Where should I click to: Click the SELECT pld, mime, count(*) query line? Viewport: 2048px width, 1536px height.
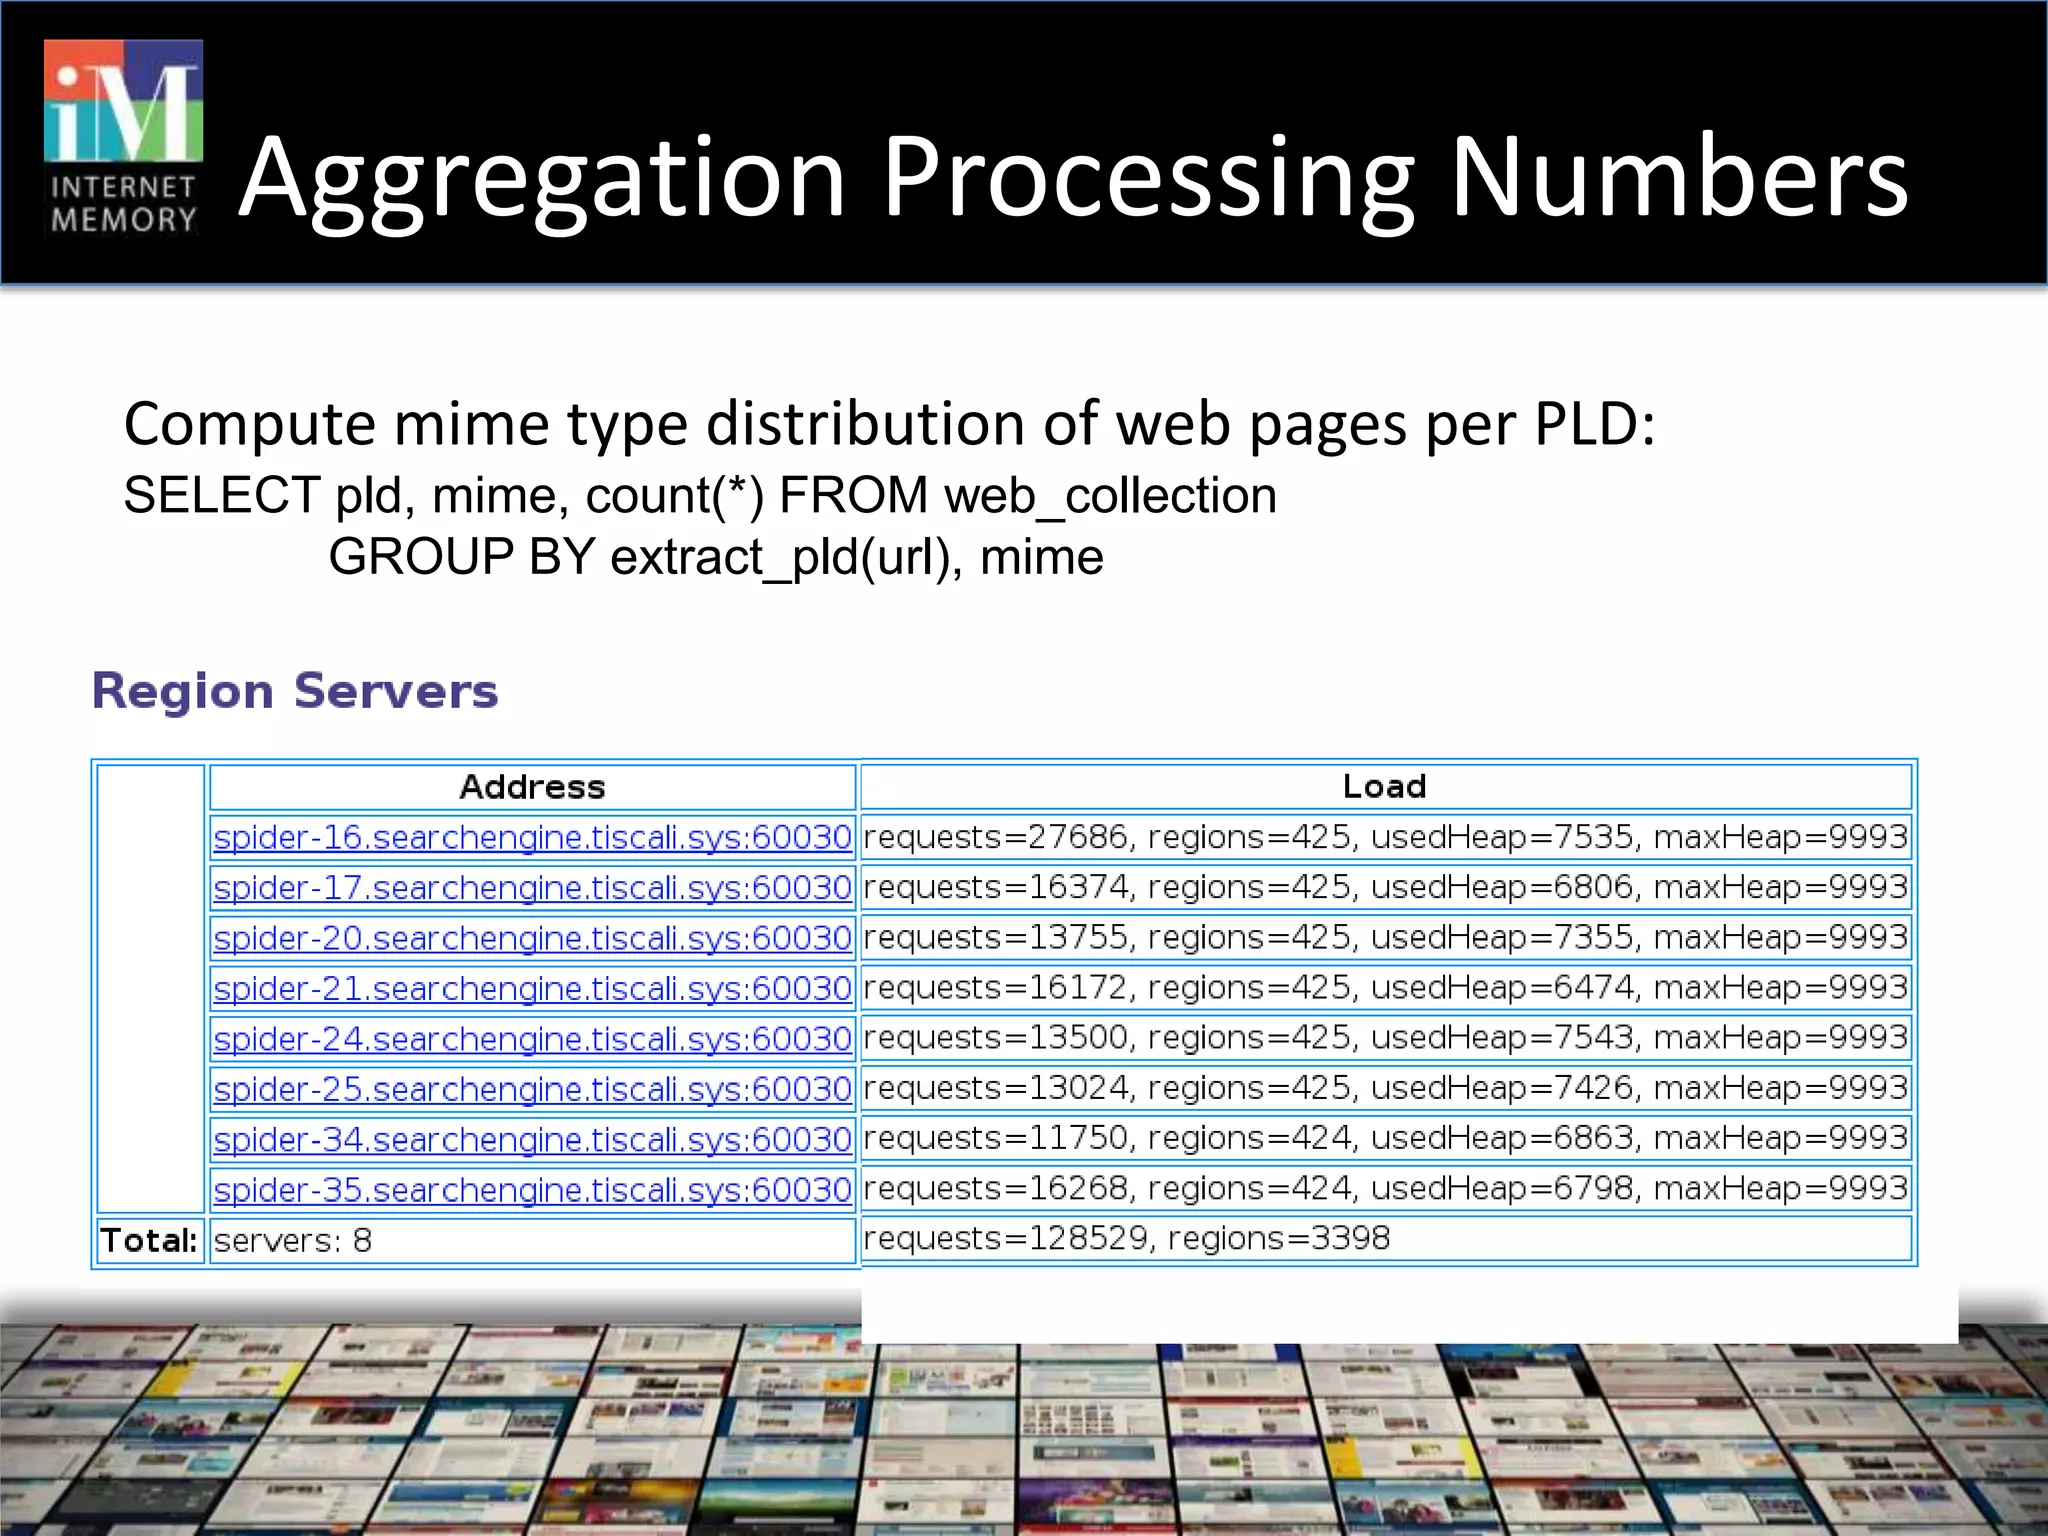(700, 496)
